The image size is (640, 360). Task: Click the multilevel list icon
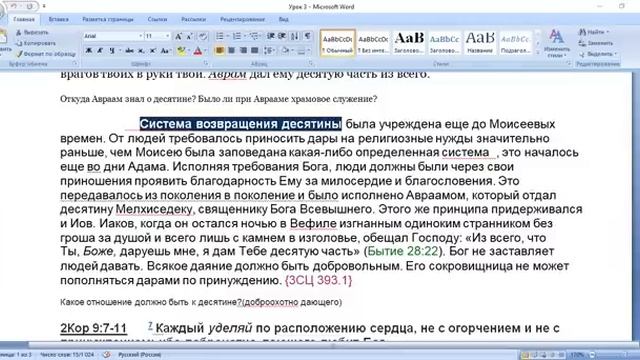254,36
